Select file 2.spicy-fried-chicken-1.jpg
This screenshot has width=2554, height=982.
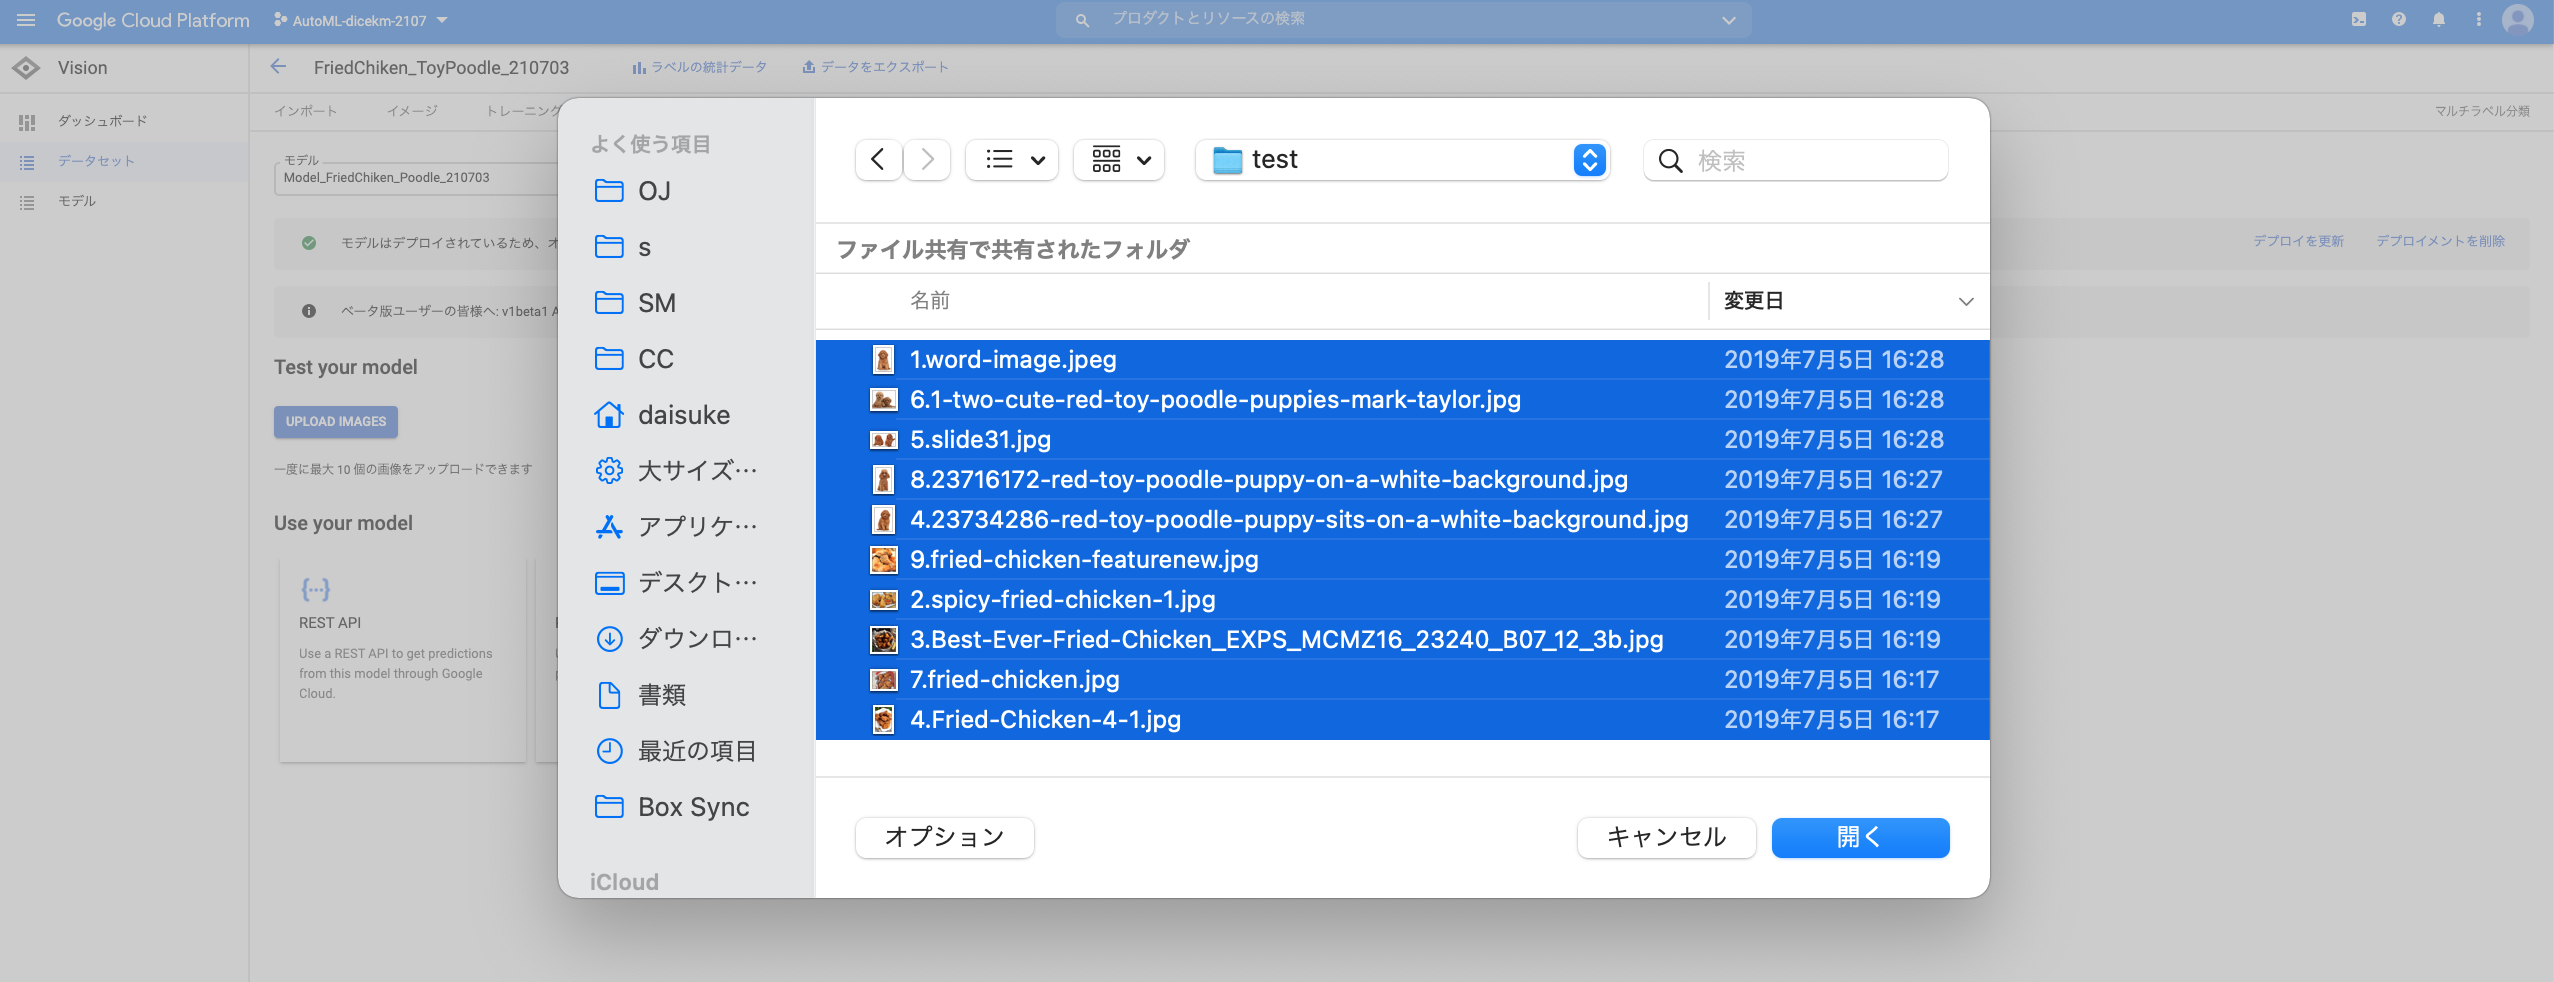(1402, 600)
